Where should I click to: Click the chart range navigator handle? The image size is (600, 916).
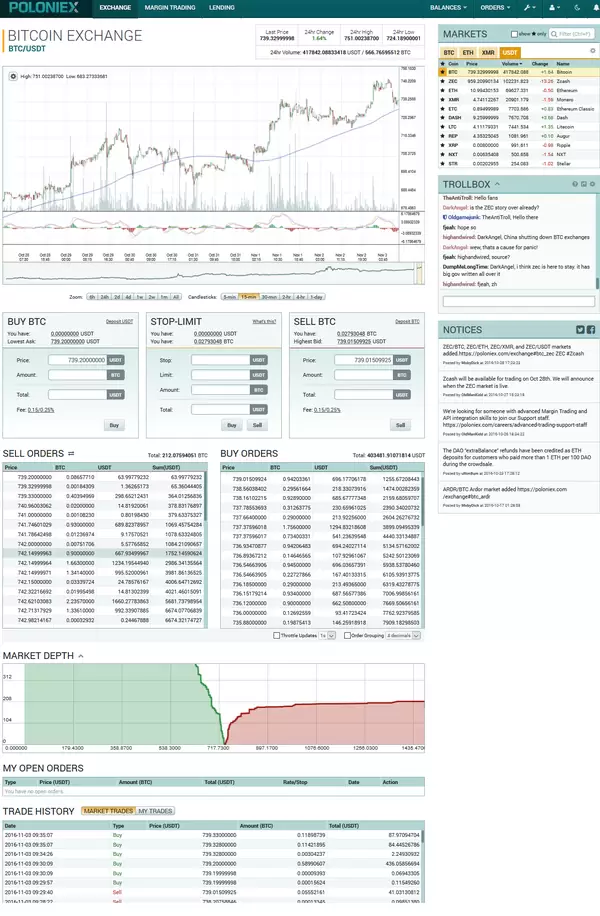click(418, 273)
